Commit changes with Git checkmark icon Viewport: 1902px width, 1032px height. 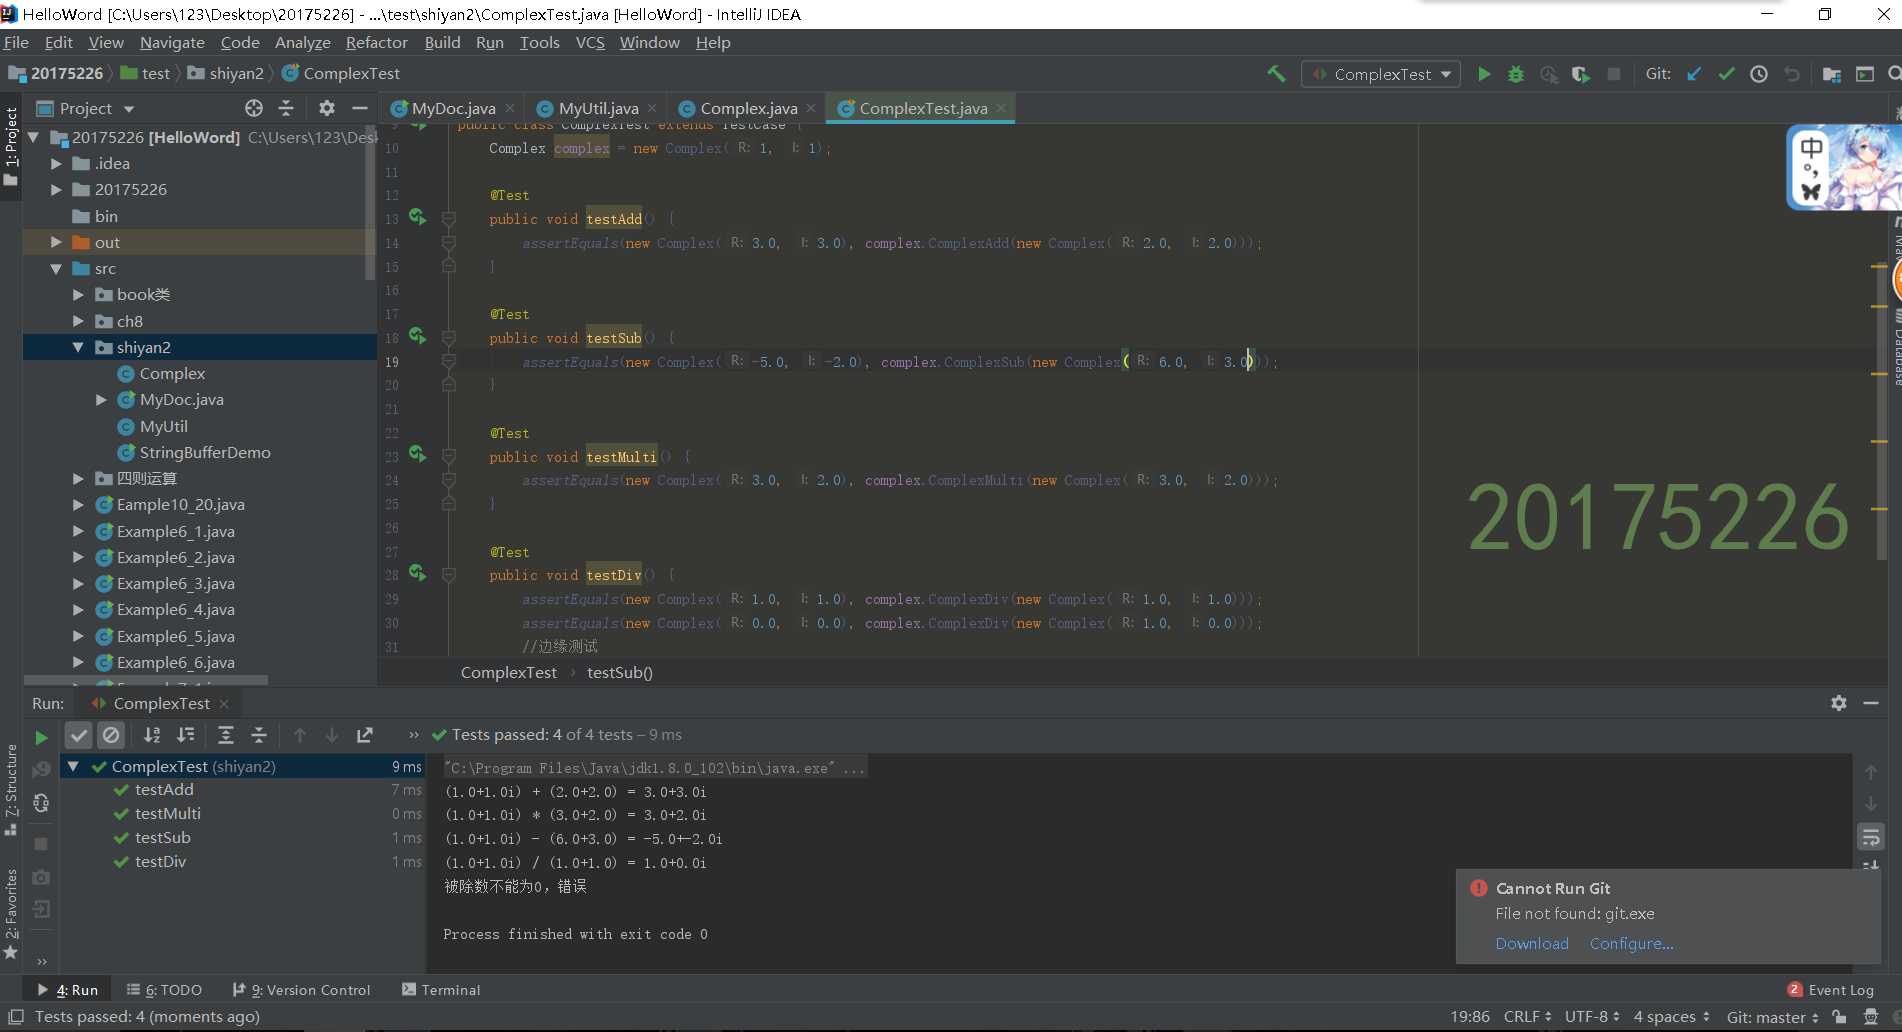(x=1726, y=74)
